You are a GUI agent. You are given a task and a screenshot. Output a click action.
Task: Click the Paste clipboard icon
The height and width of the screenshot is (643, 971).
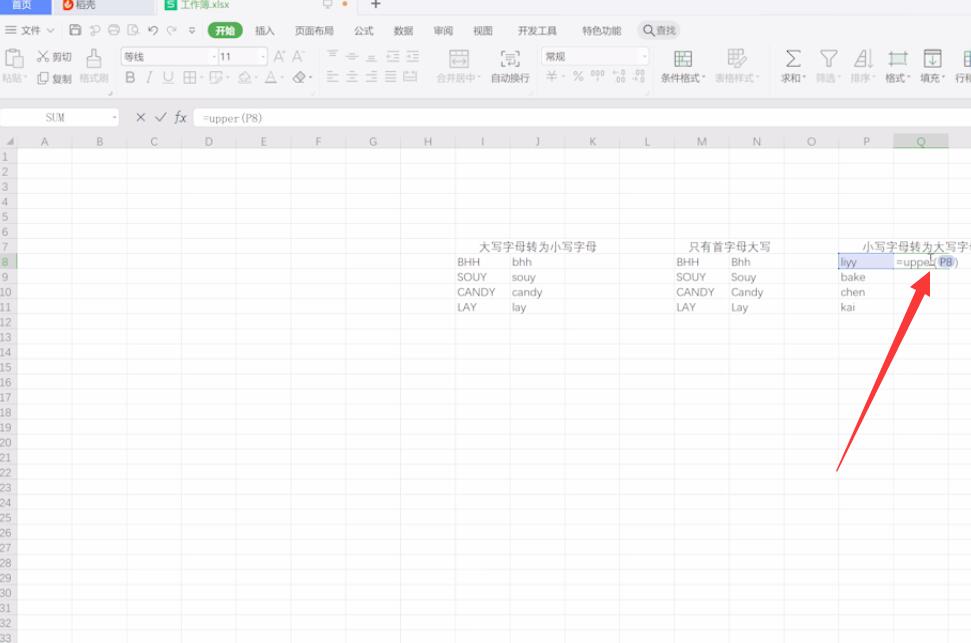pyautogui.click(x=14, y=58)
